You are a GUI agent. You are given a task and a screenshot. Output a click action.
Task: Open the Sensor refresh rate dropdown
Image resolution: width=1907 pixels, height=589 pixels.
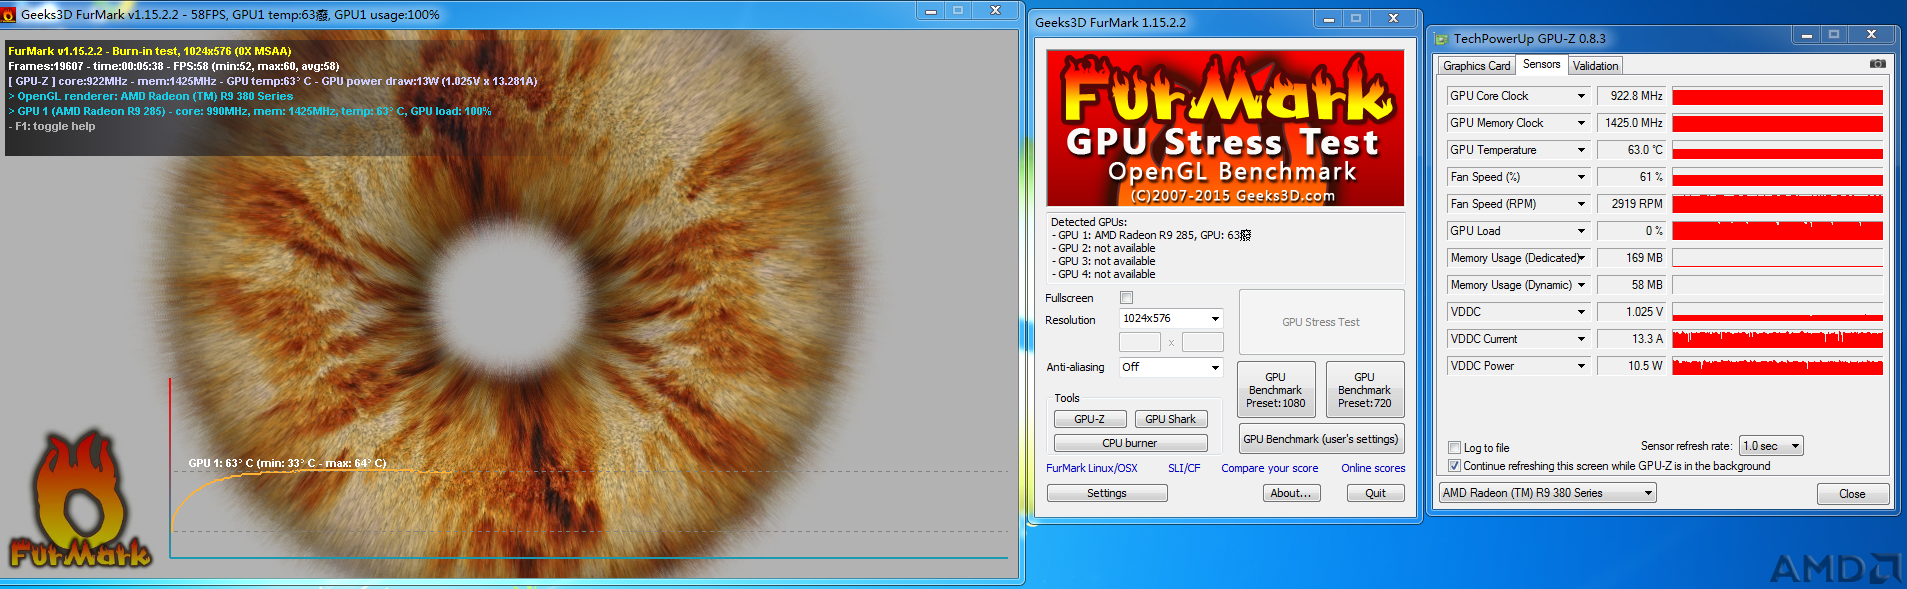(x=1771, y=446)
